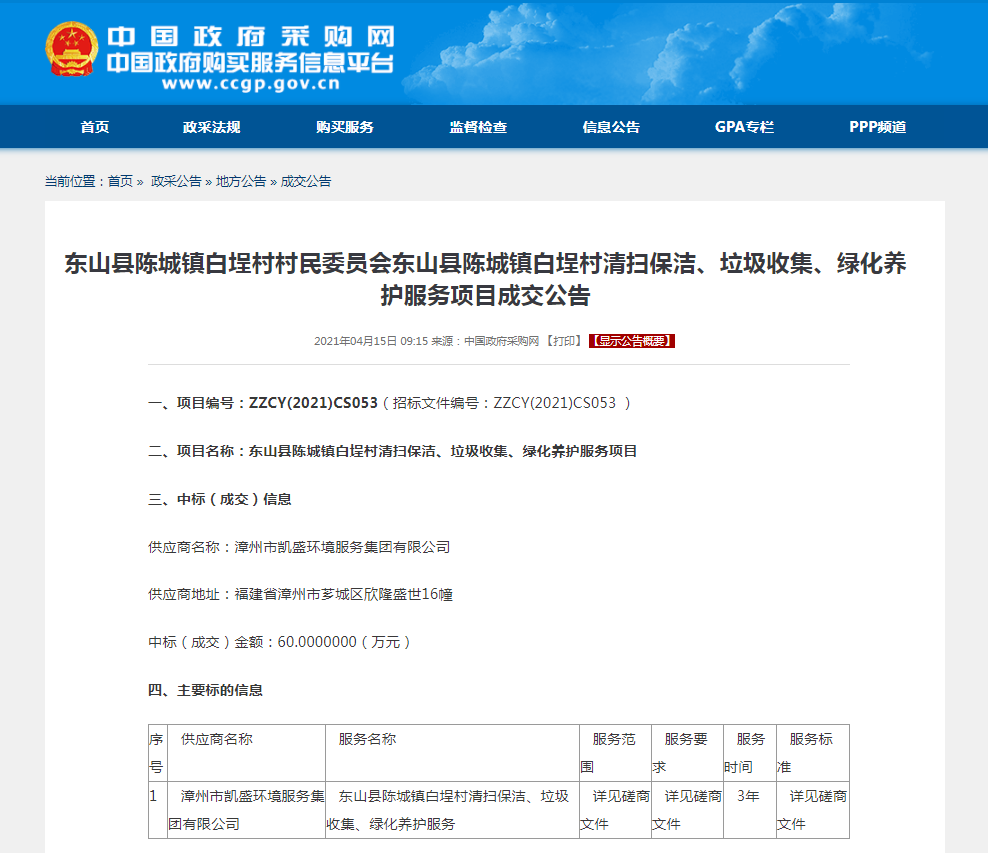
Task: Click the 中国政府采购网 header title
Action: tap(251, 37)
